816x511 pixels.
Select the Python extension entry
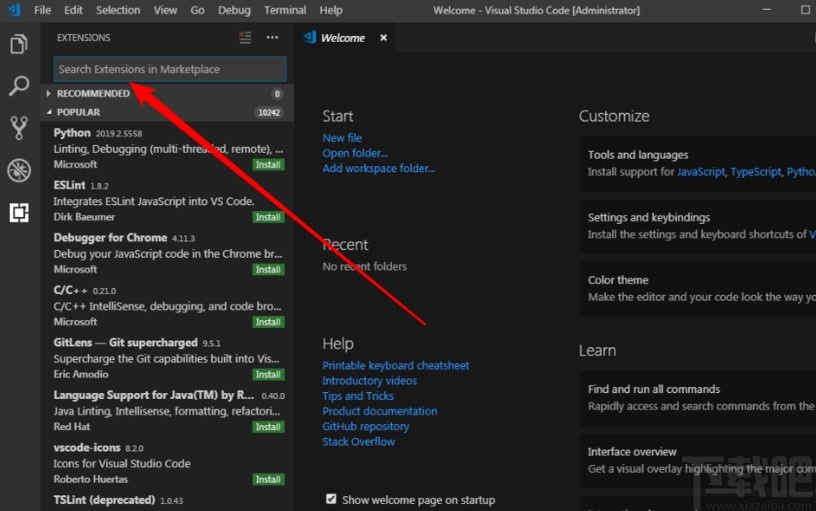click(x=168, y=148)
